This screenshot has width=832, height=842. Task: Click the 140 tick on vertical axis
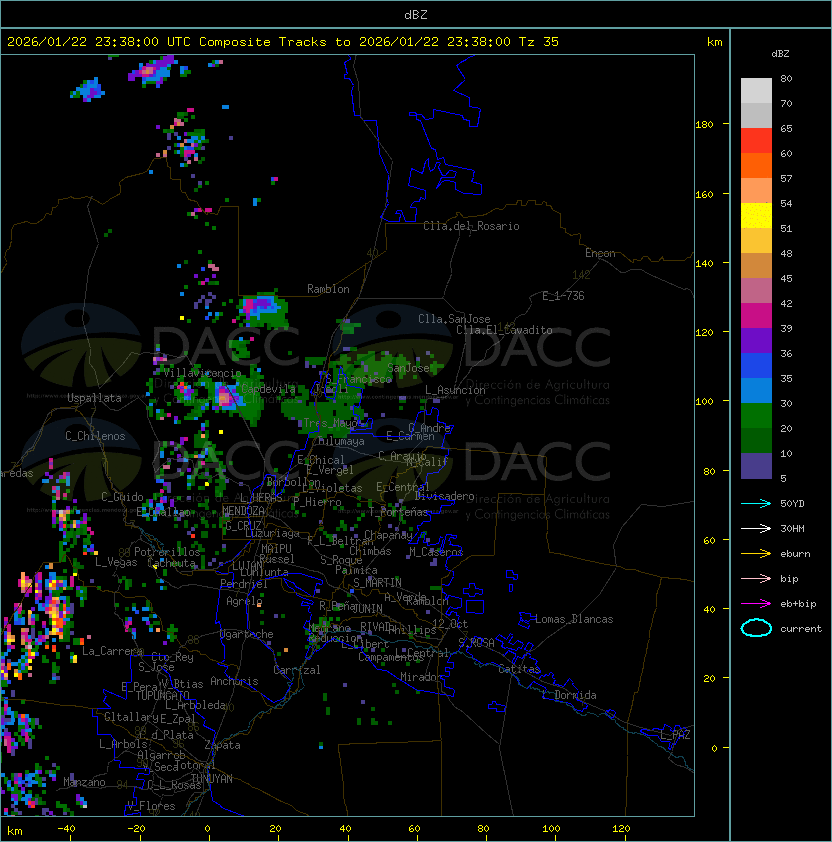[x=704, y=264]
